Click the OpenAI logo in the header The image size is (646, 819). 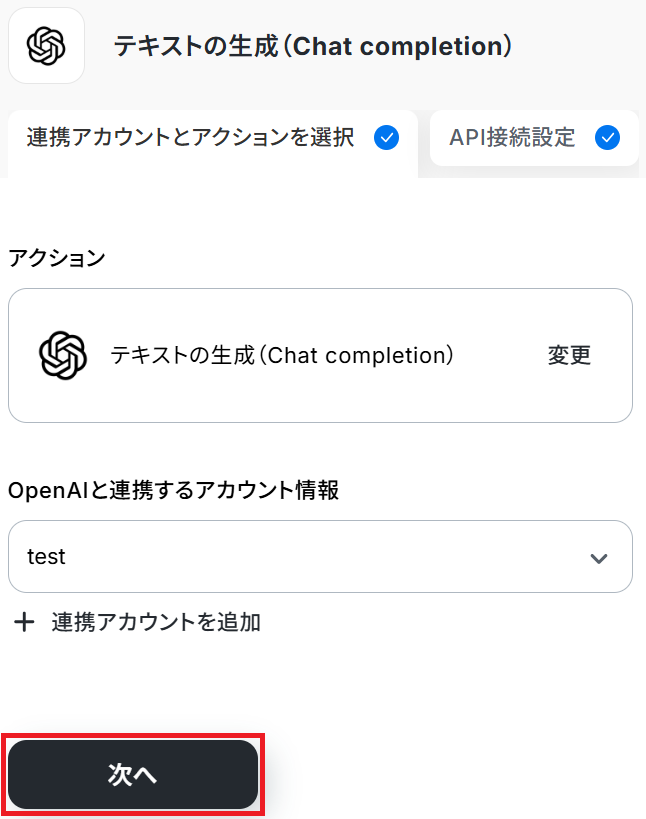[46, 45]
